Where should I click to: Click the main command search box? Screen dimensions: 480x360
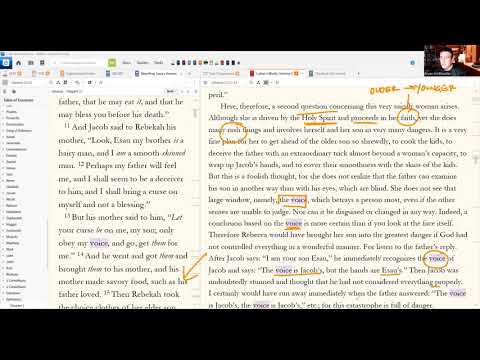tap(78, 63)
